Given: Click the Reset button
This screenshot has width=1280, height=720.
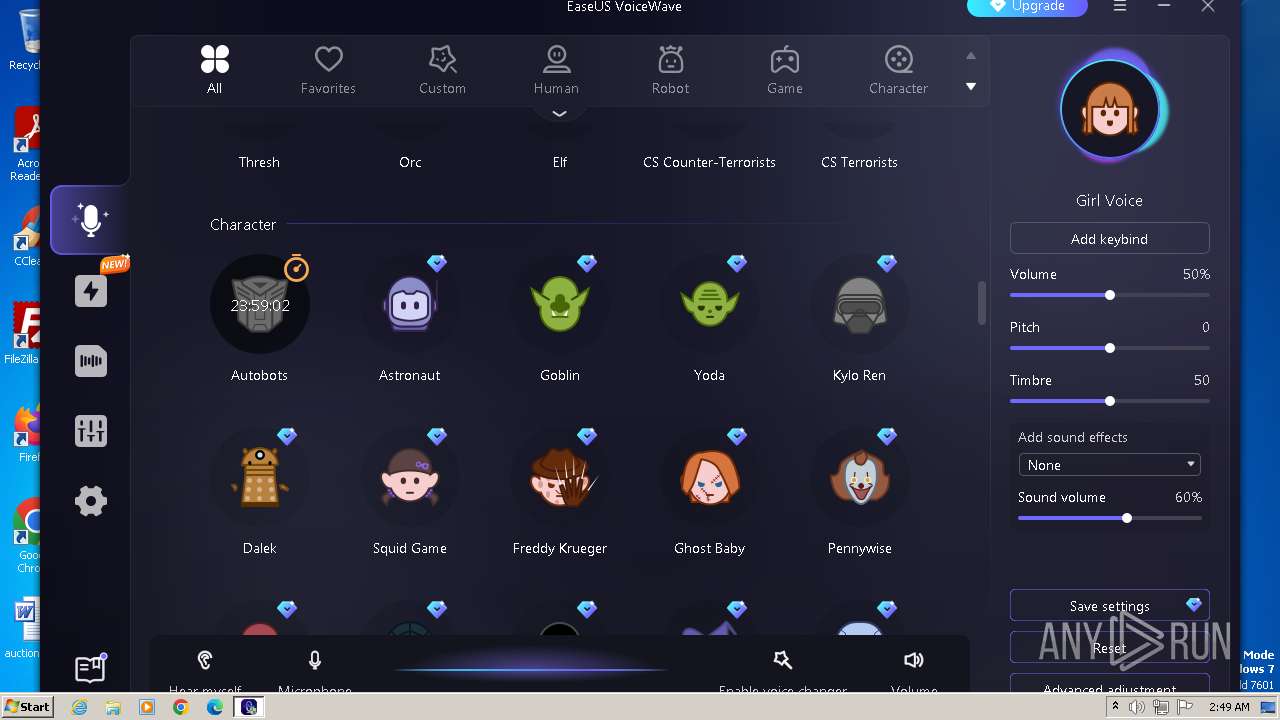Looking at the screenshot, I should click(1109, 648).
